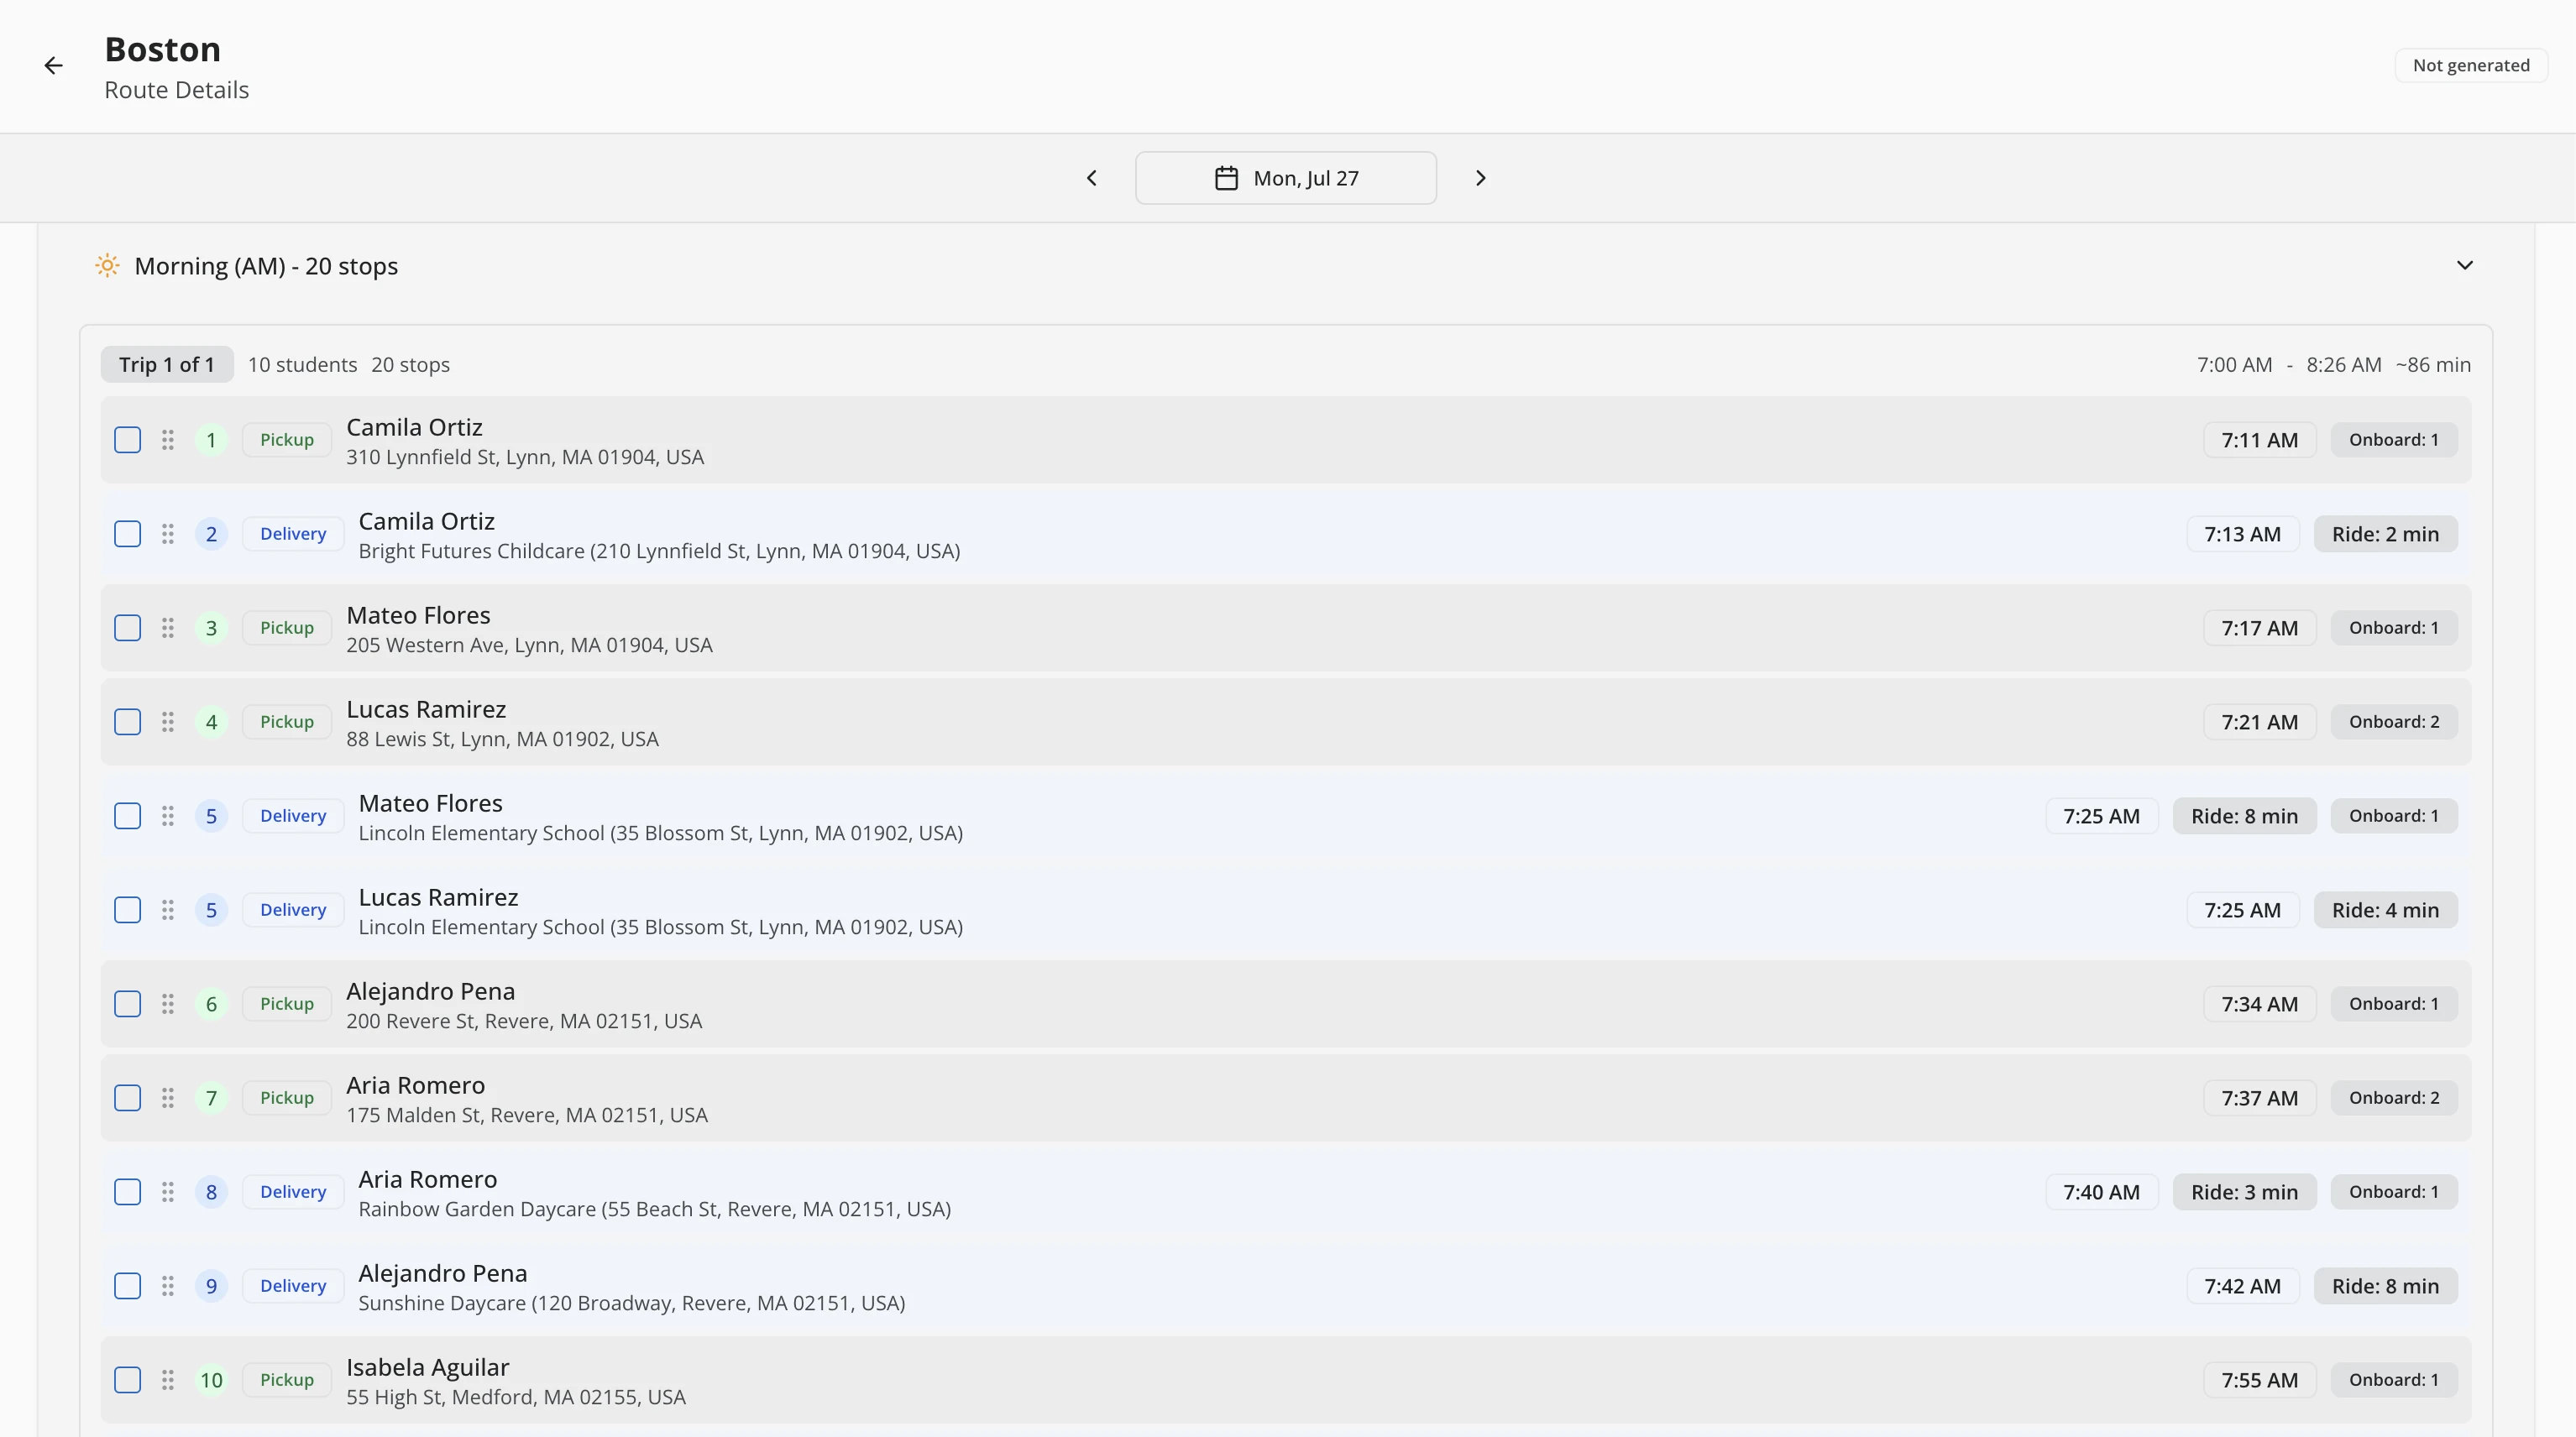Check the Lucas Ramirez pickup row
The width and height of the screenshot is (2576, 1437).
pos(128,722)
